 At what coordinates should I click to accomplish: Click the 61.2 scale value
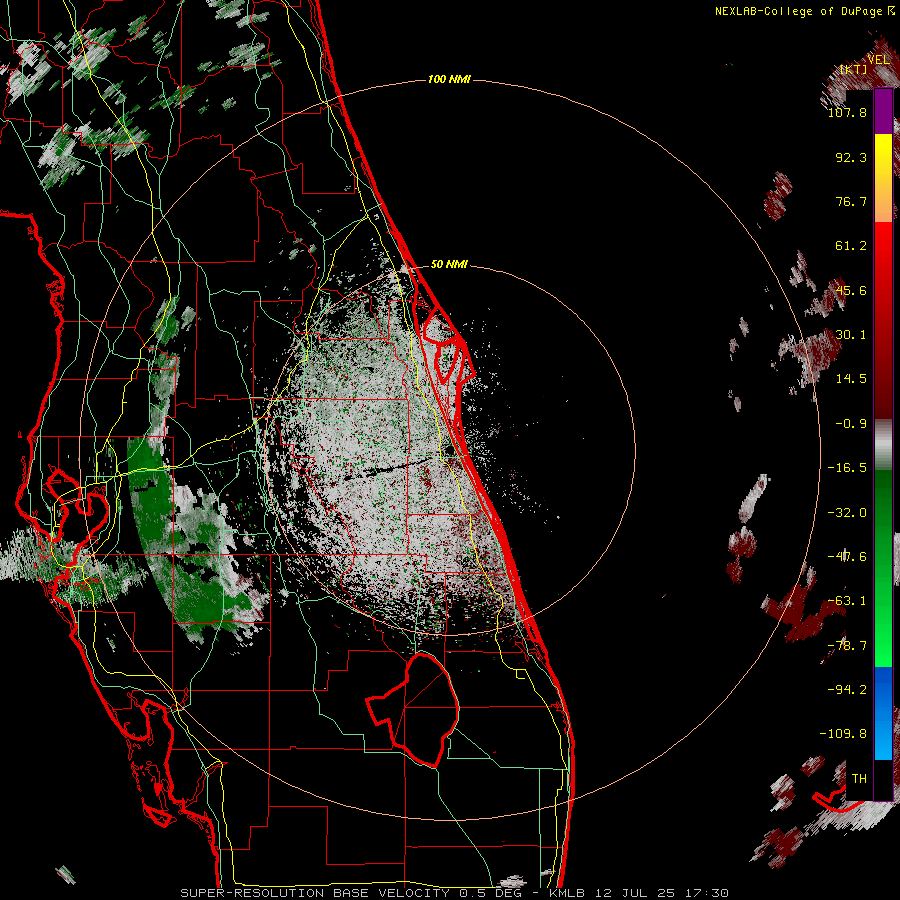851,246
